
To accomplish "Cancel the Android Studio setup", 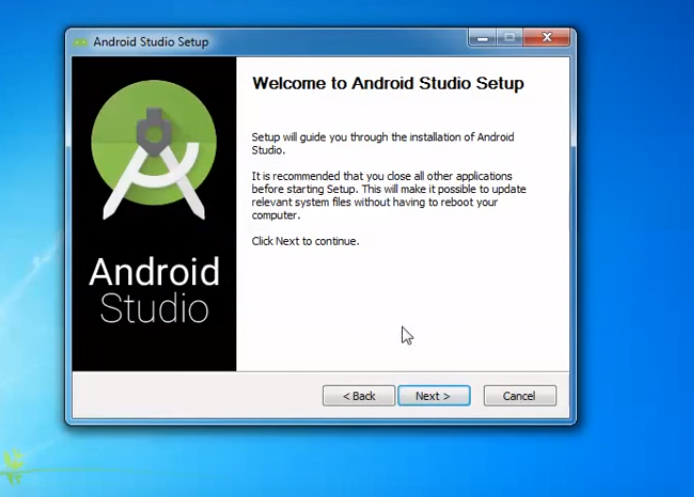I will coord(520,395).
